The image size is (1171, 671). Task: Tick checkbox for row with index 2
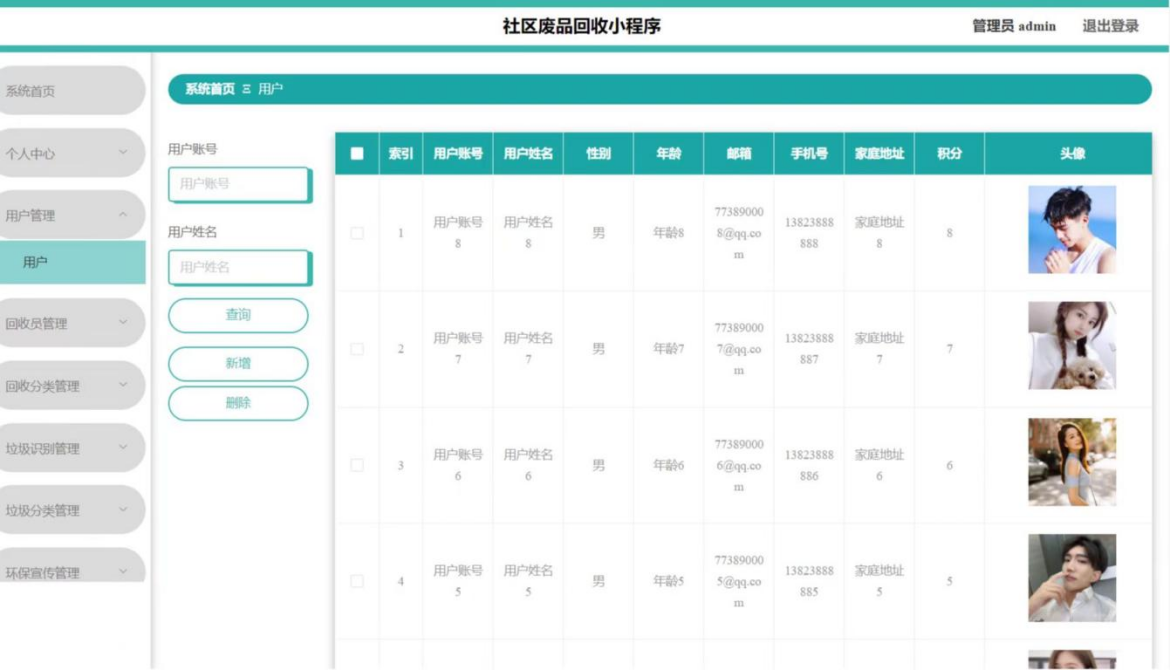point(357,349)
